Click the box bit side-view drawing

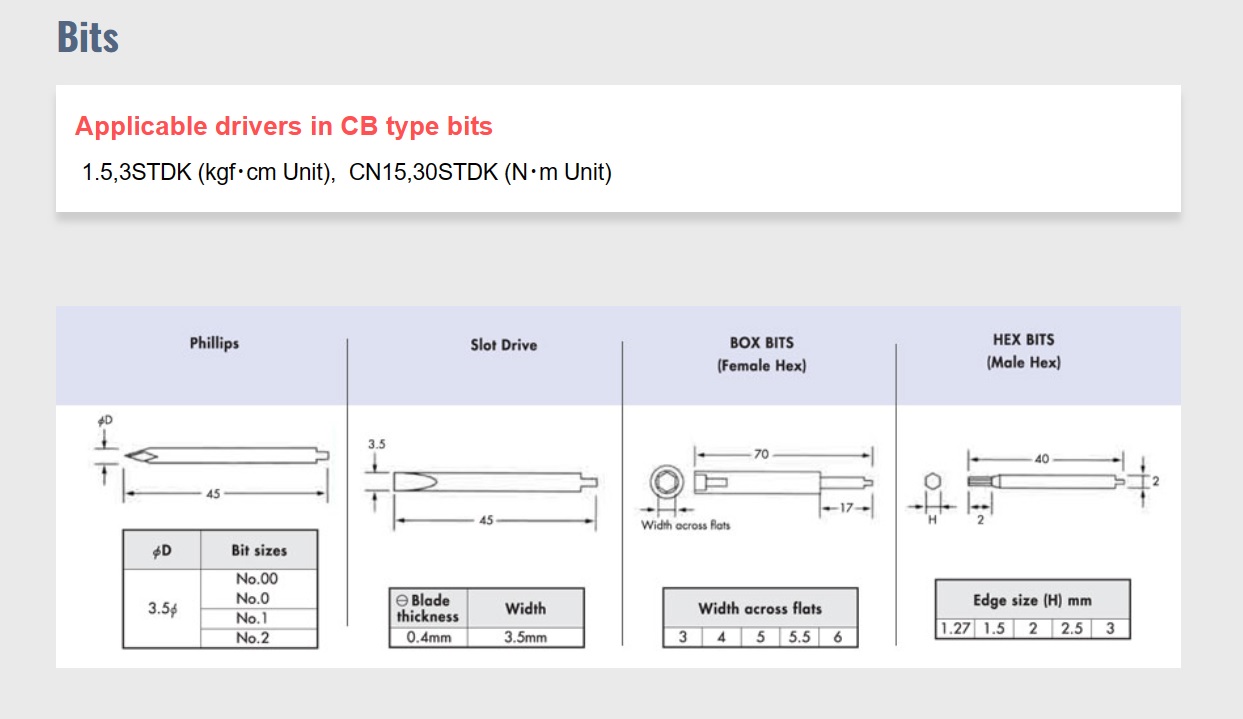(780, 484)
